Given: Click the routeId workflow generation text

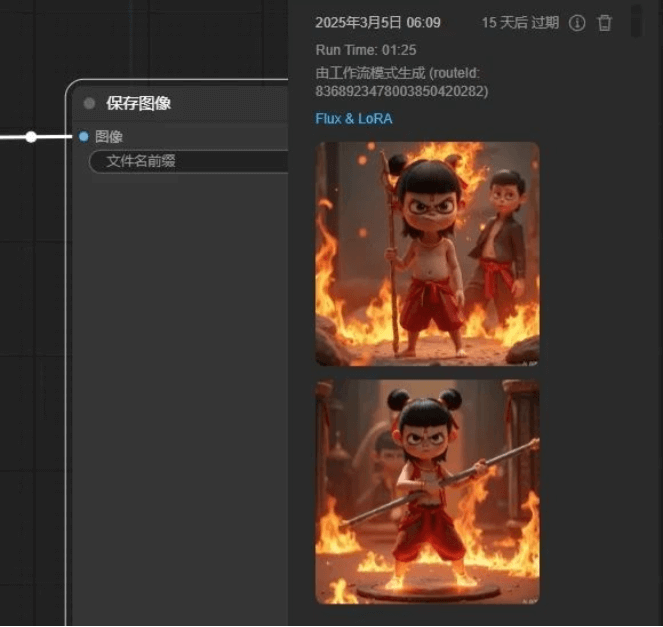Looking at the screenshot, I should [401, 82].
